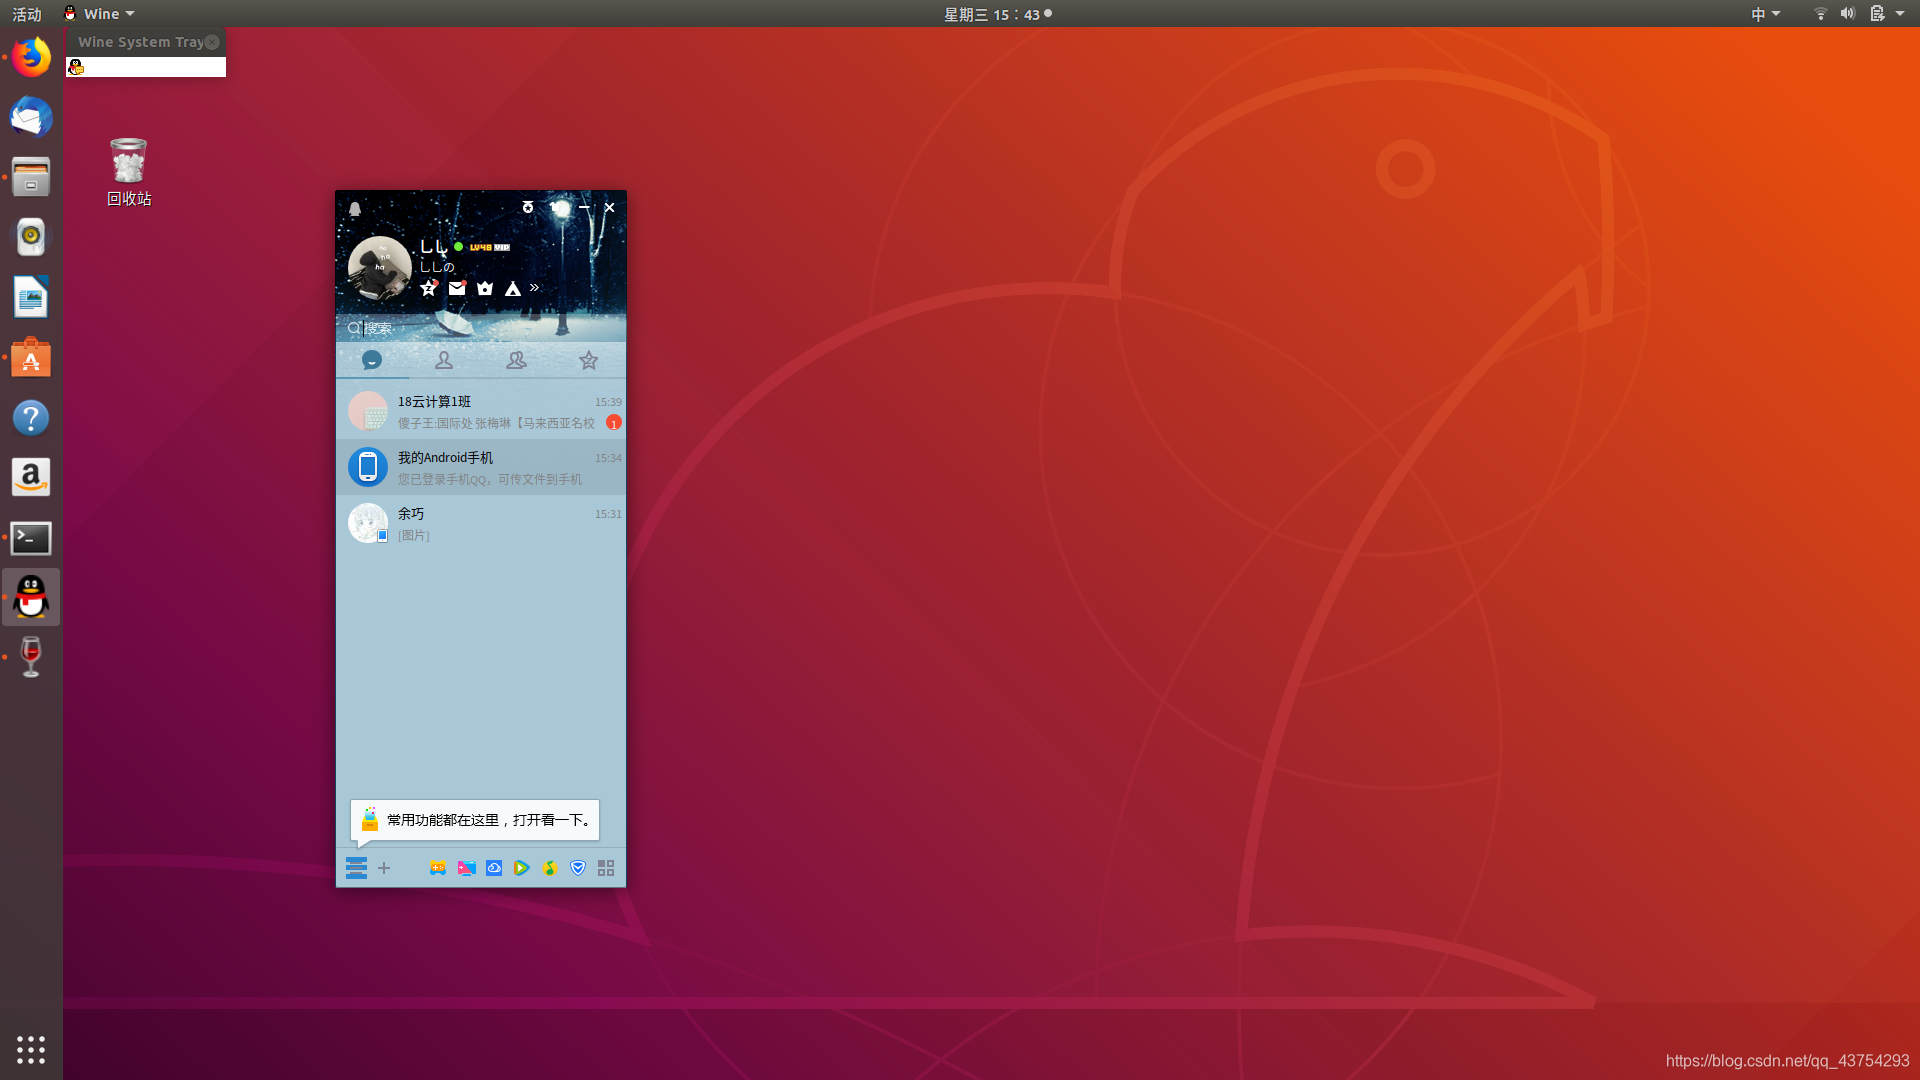
Task: Open Tencent PC Manager shield icon
Action: tap(578, 868)
